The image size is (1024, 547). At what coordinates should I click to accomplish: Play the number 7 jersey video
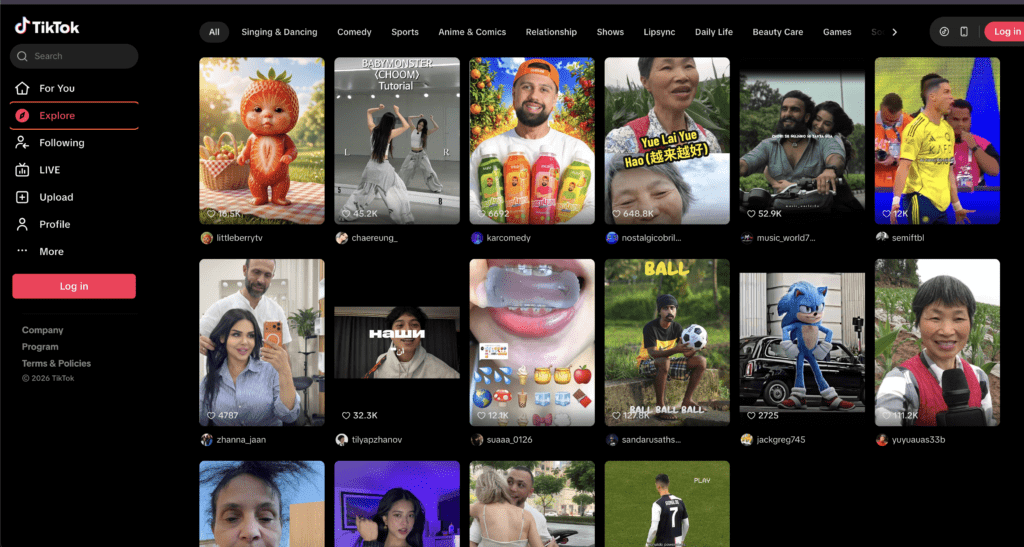667,504
